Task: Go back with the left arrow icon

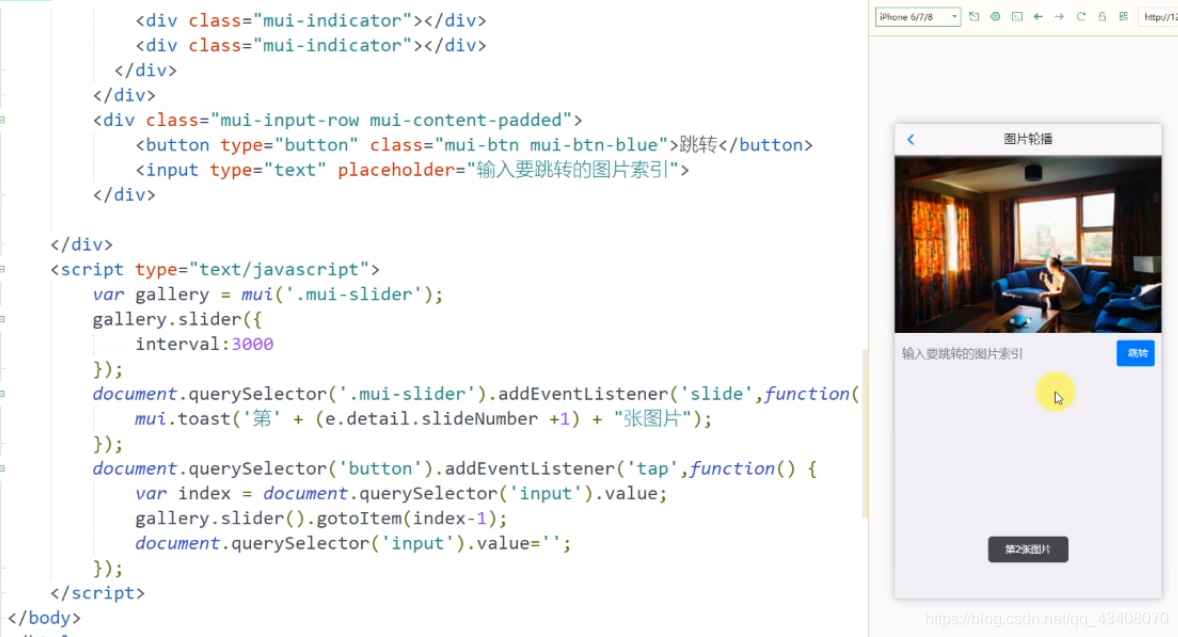Action: click(x=1038, y=17)
